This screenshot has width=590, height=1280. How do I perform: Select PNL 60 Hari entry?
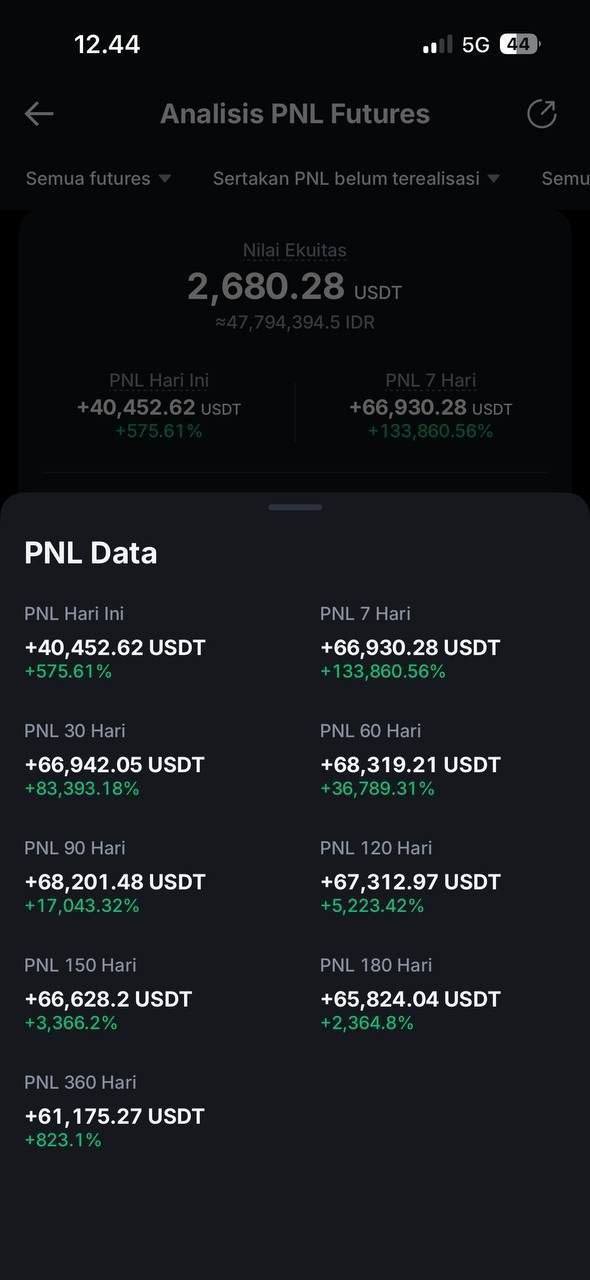410,759
